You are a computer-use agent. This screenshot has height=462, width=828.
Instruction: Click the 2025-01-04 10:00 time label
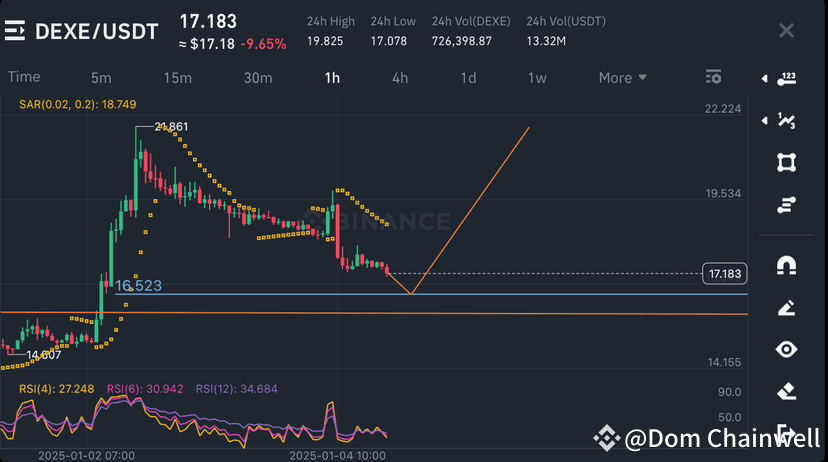tap(337, 456)
